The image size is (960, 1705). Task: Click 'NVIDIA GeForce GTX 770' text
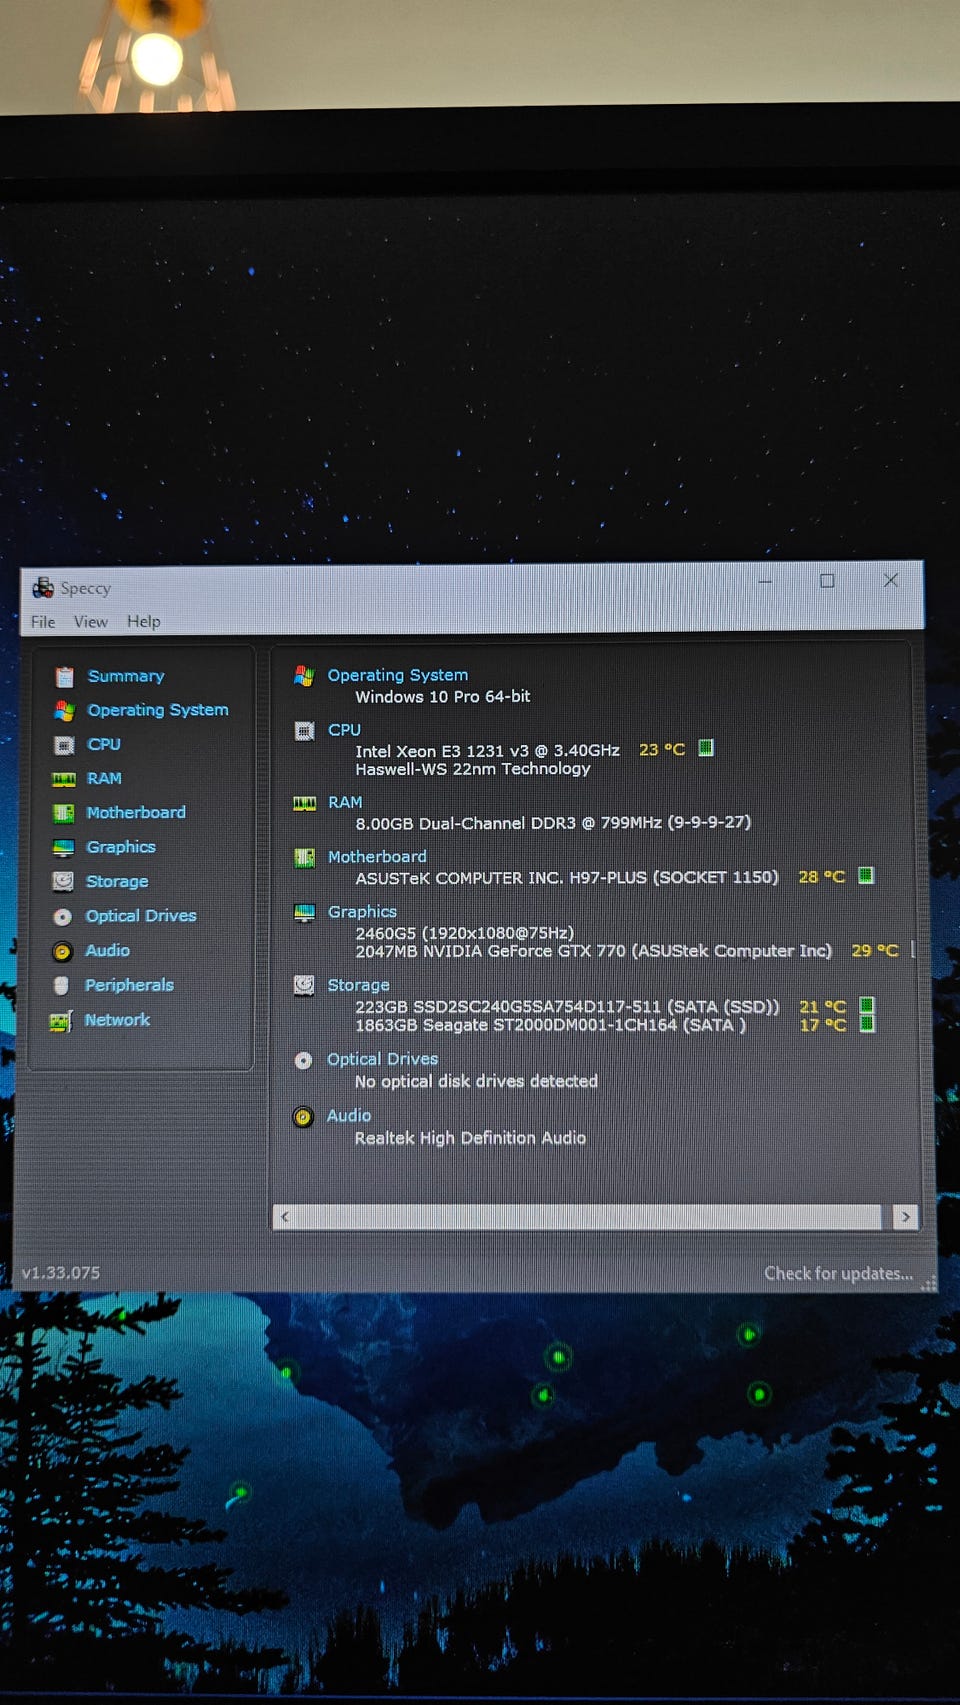524,950
